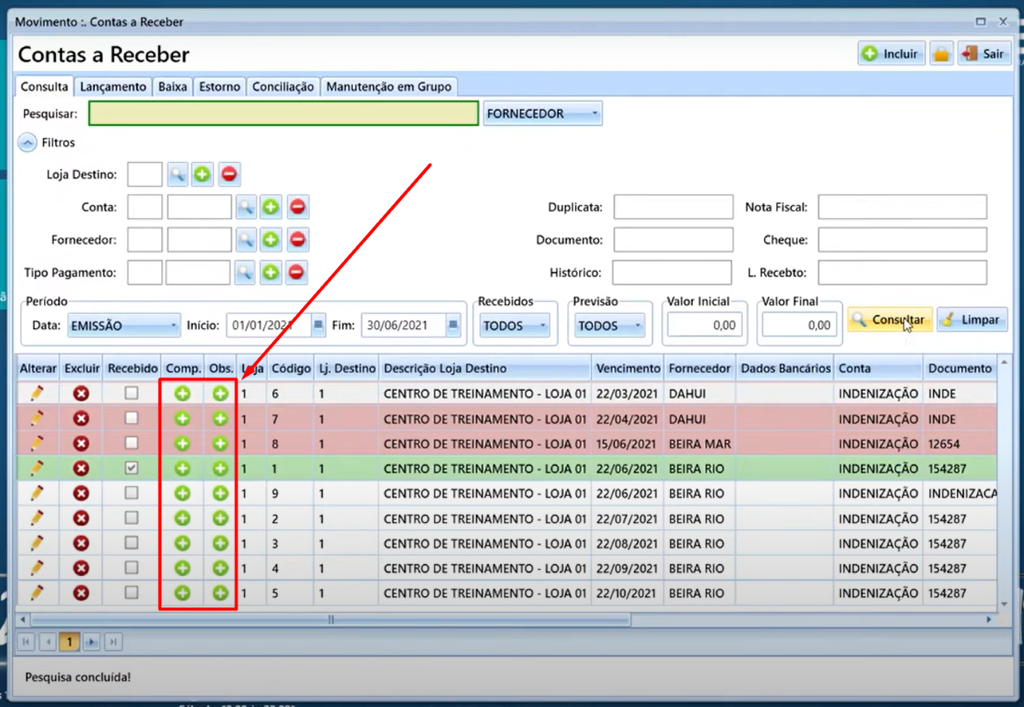Click the grid's vertical scrollbar down arrow
The height and width of the screenshot is (707, 1024).
[1004, 604]
